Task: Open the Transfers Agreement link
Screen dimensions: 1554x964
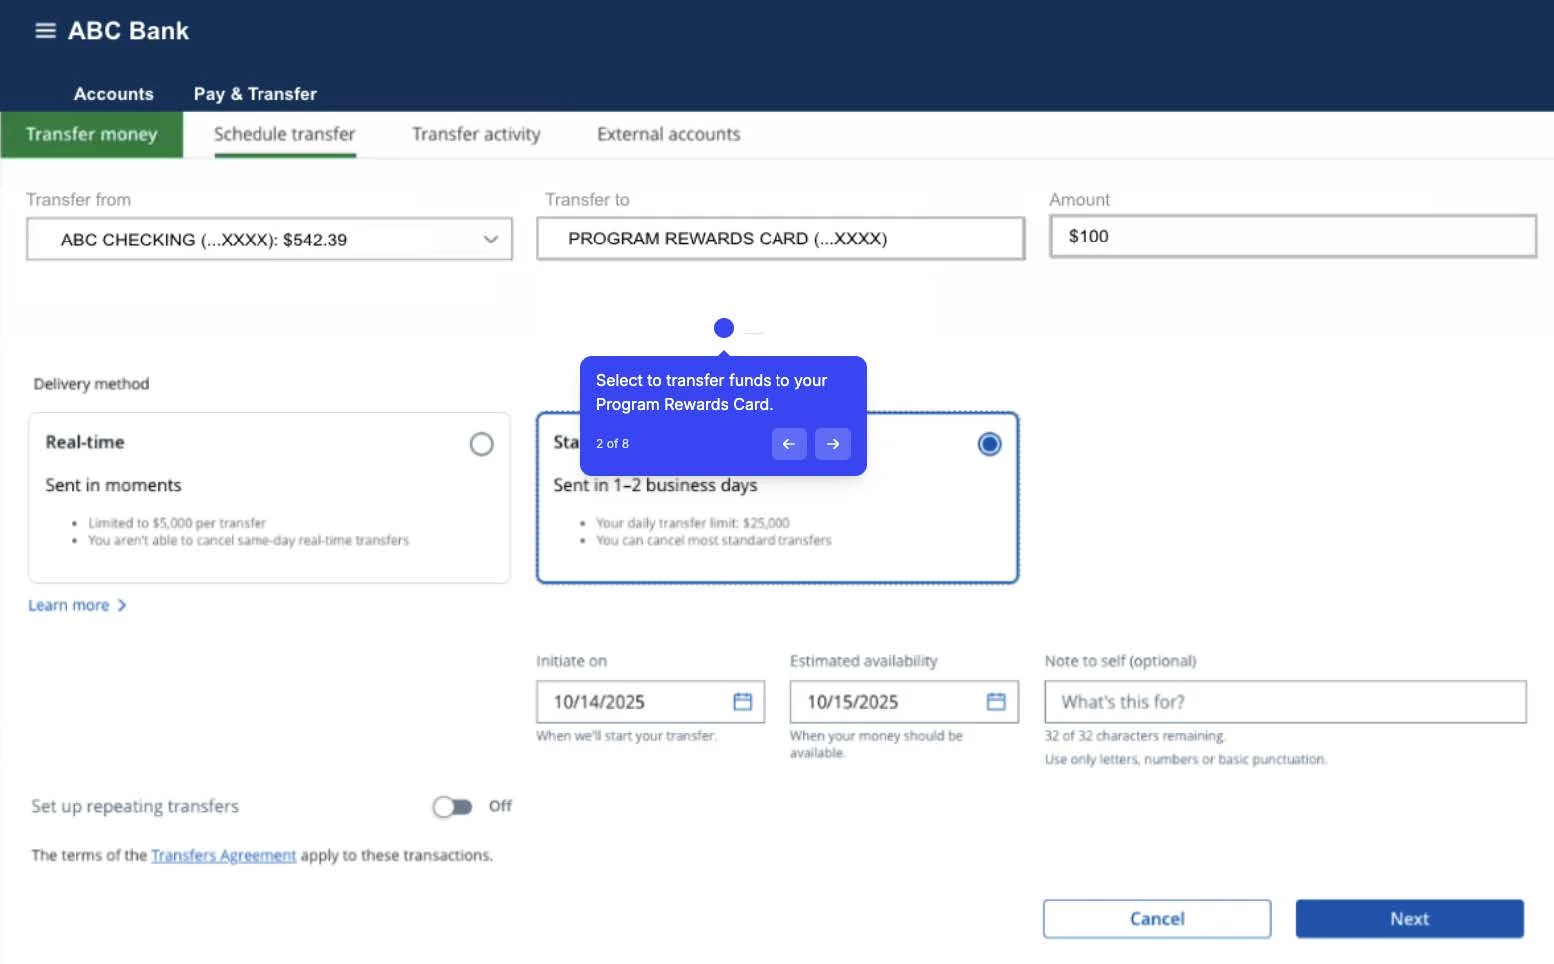Action: [223, 856]
